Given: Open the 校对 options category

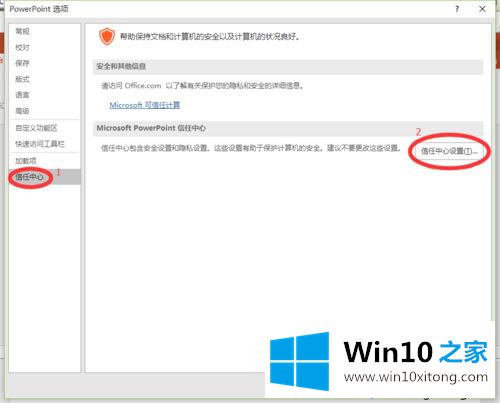Looking at the screenshot, I should (22, 47).
